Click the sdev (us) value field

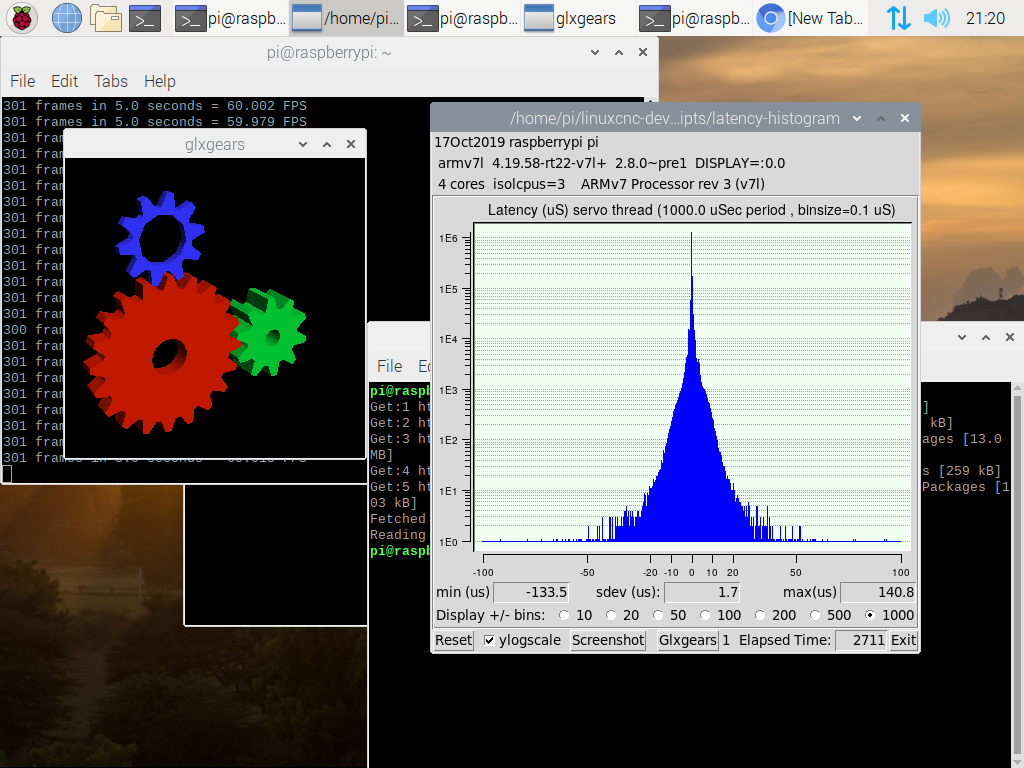(702, 592)
